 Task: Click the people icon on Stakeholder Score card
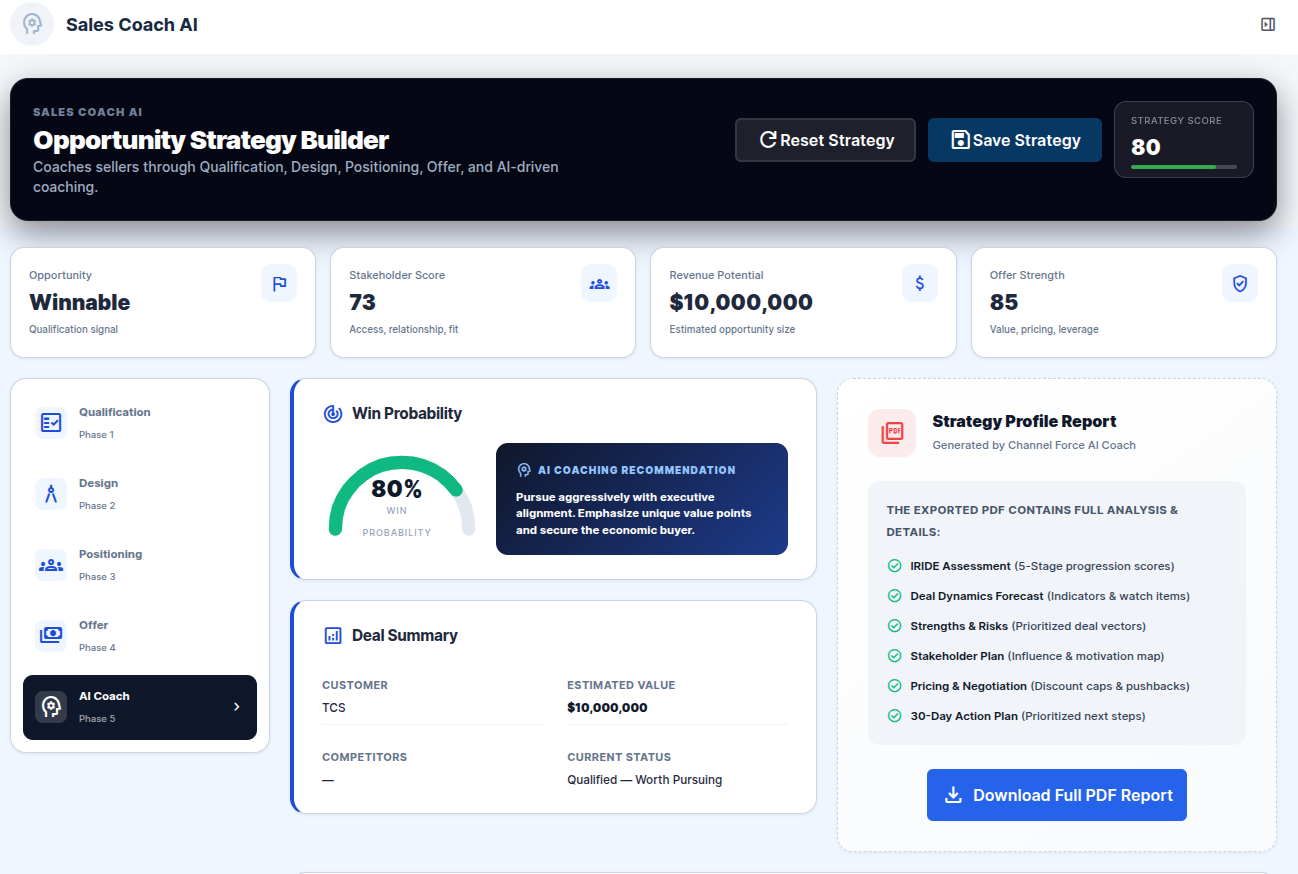point(599,283)
